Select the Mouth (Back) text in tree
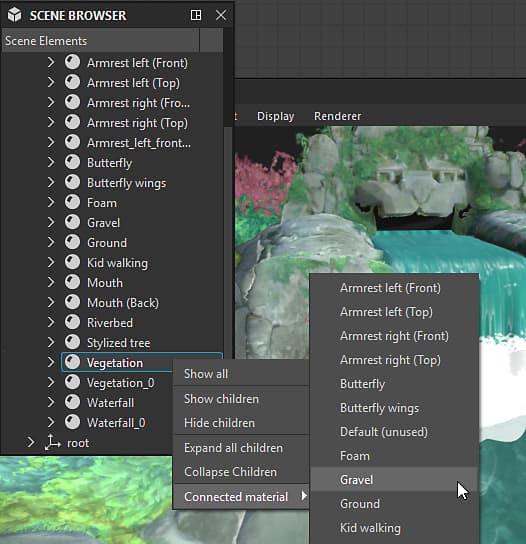This screenshot has height=544, width=526. [123, 303]
